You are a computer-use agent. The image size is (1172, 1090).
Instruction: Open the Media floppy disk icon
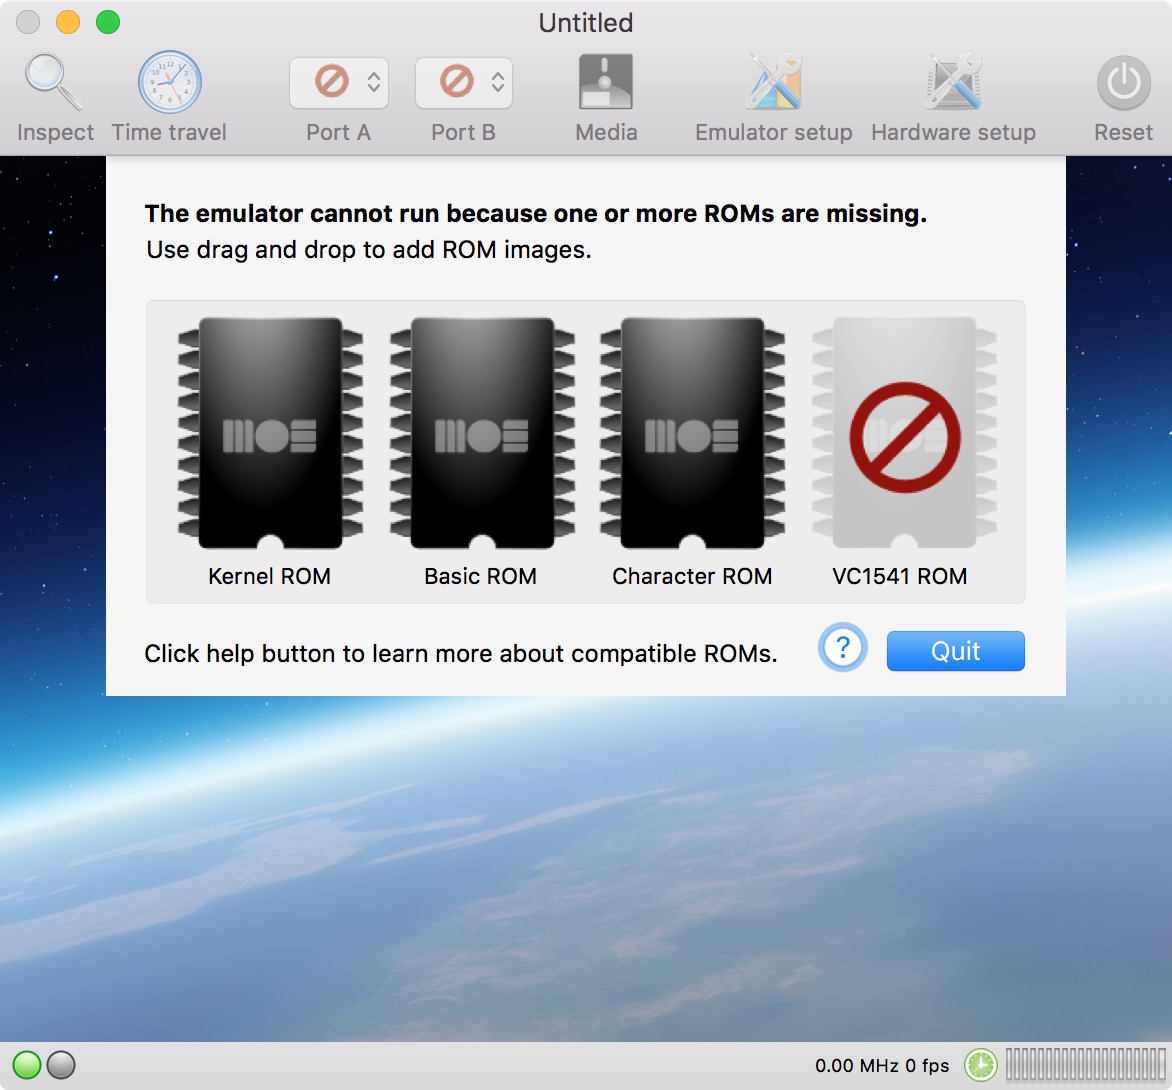[606, 83]
